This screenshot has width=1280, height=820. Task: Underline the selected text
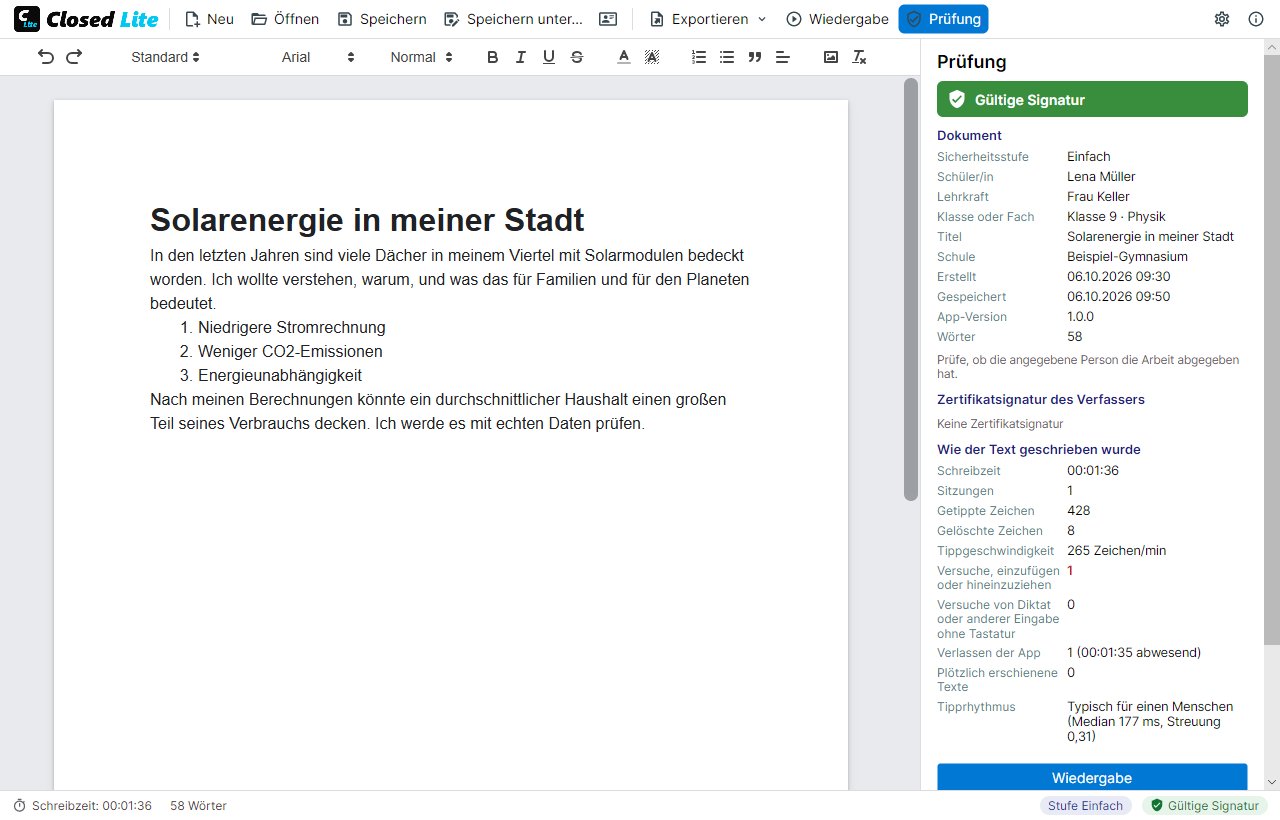[x=548, y=57]
